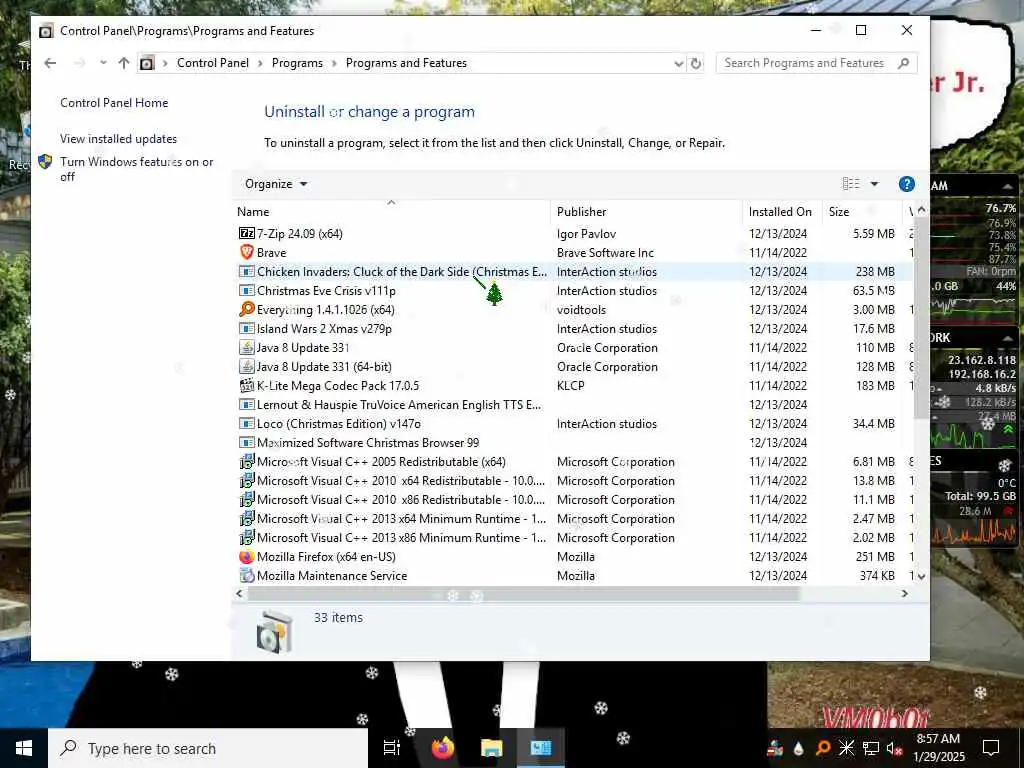Click the taskbar Type here to search box
Viewport: 1024px width, 768px height.
pyautogui.click(x=208, y=748)
